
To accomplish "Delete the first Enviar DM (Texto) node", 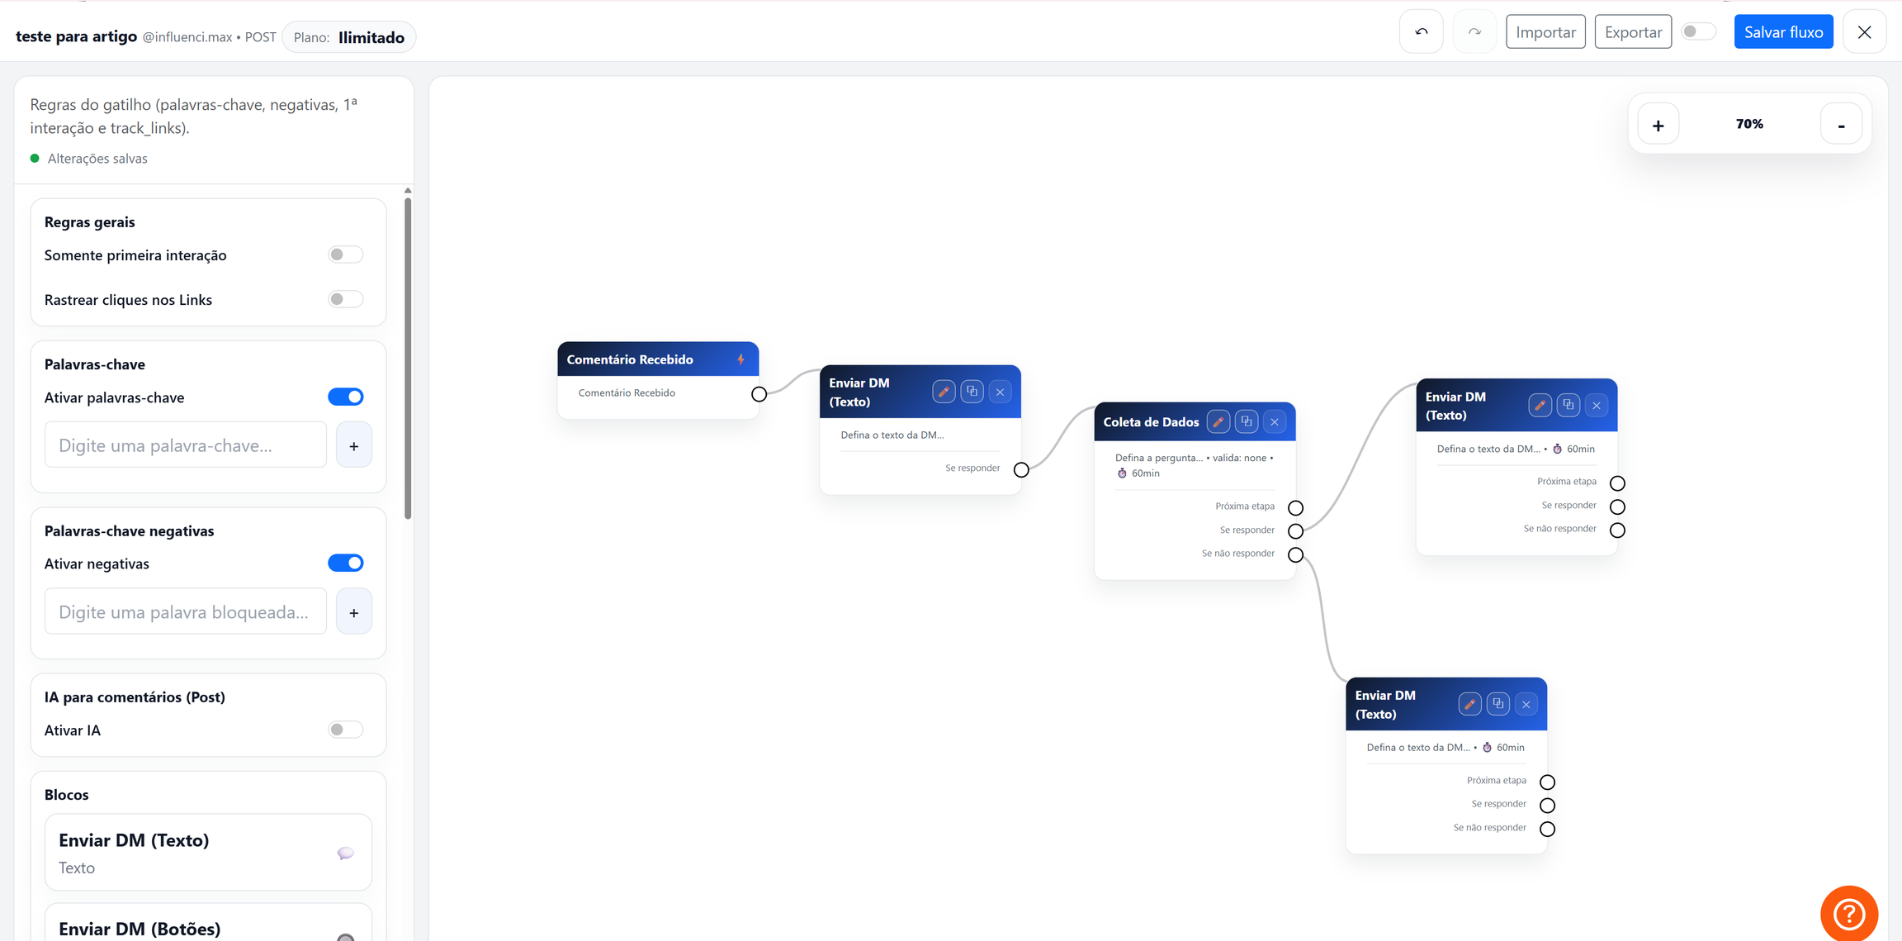I will coord(1000,392).
